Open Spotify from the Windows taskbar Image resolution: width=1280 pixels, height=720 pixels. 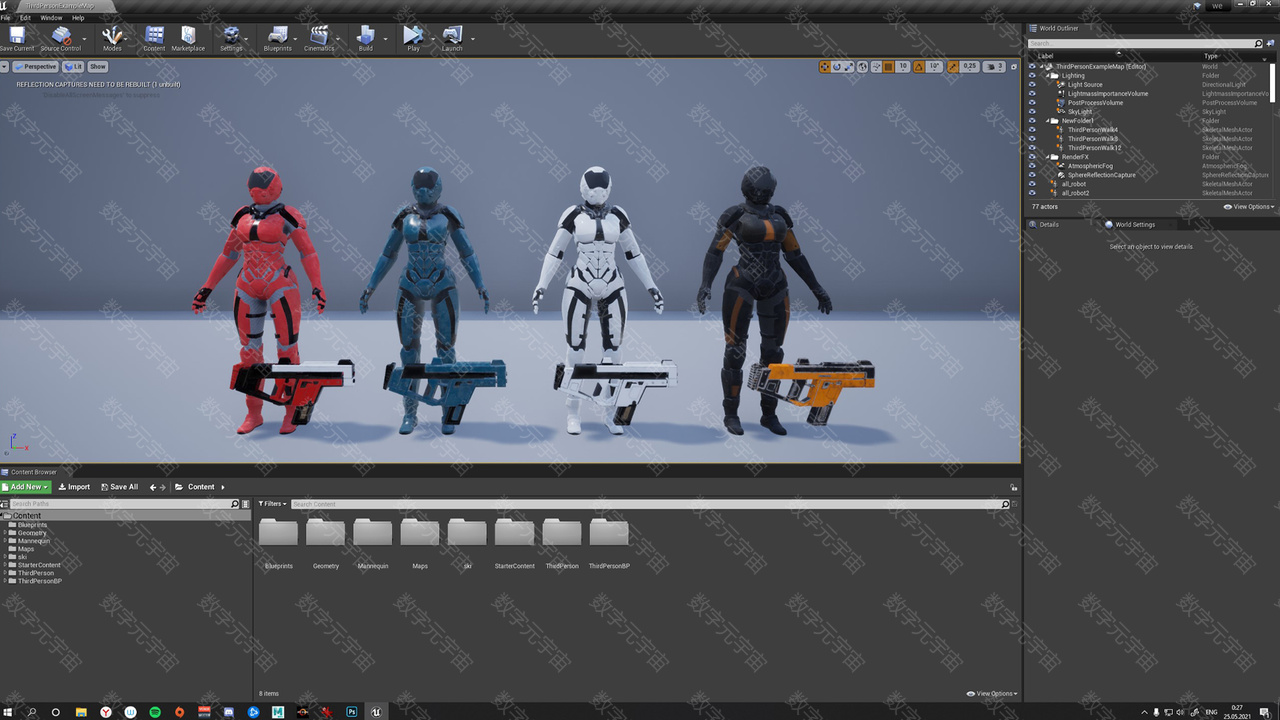(155, 712)
